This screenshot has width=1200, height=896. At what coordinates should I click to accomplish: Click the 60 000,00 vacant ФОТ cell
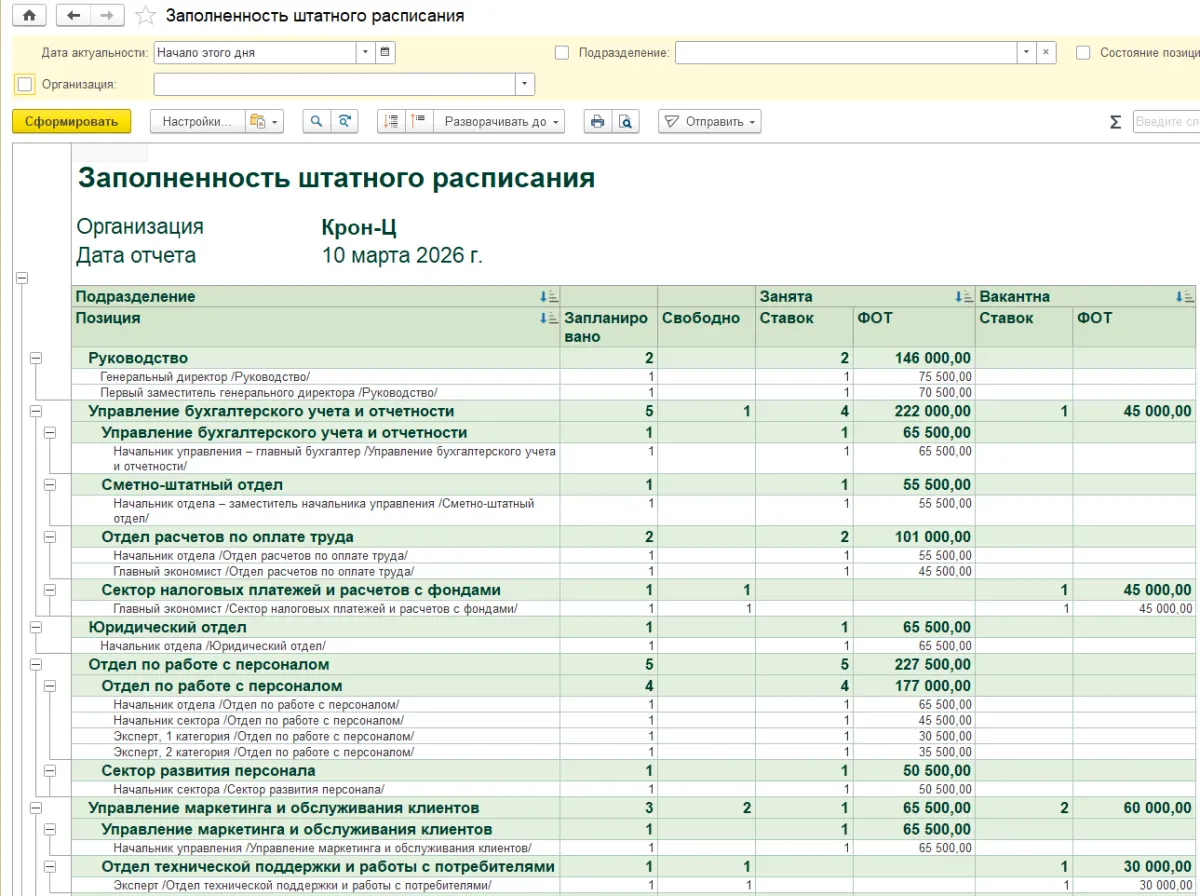pos(1133,807)
